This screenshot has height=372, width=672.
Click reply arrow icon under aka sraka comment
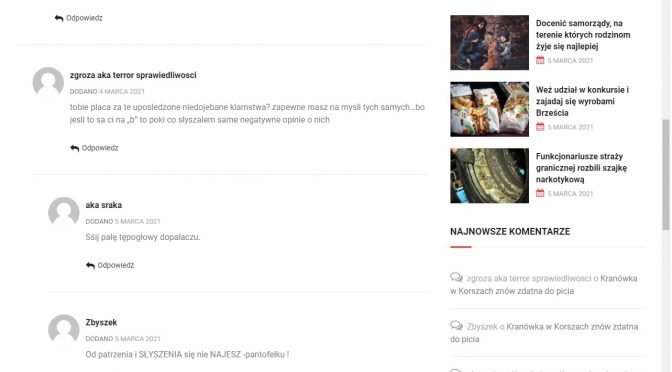coord(90,266)
